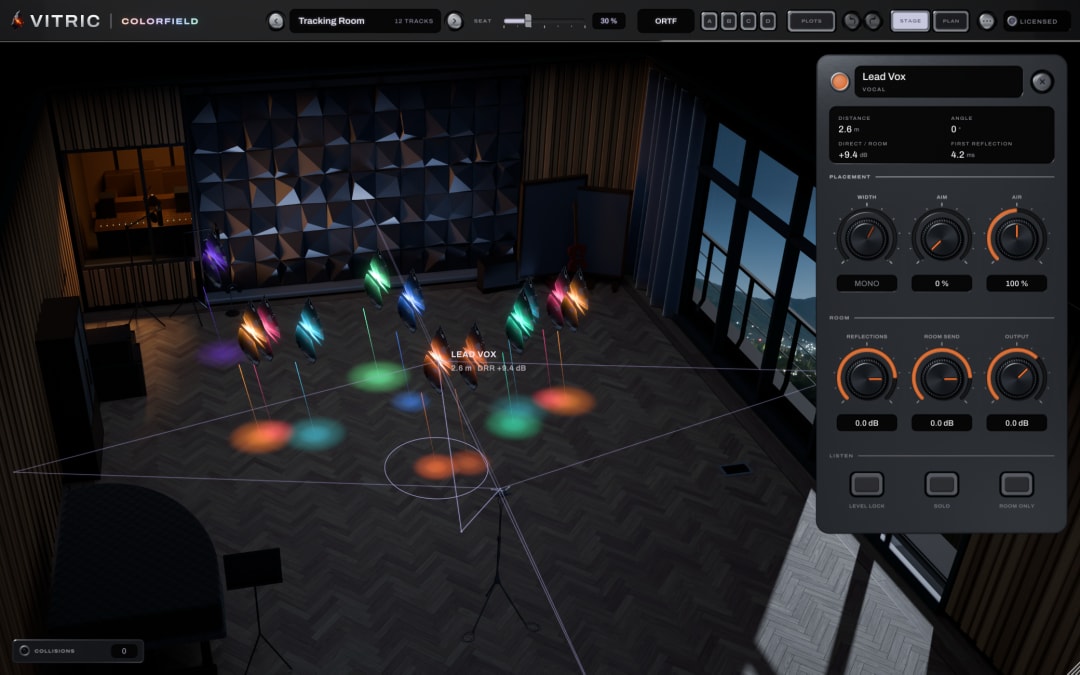Select the green source orb by diffuser
Viewport: 1080px width, 675px height.
[377, 280]
